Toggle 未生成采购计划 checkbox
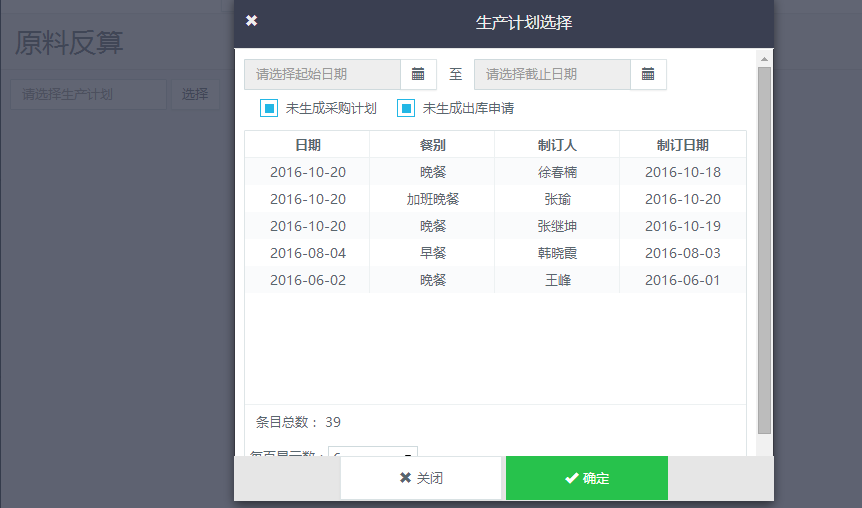 tap(268, 108)
